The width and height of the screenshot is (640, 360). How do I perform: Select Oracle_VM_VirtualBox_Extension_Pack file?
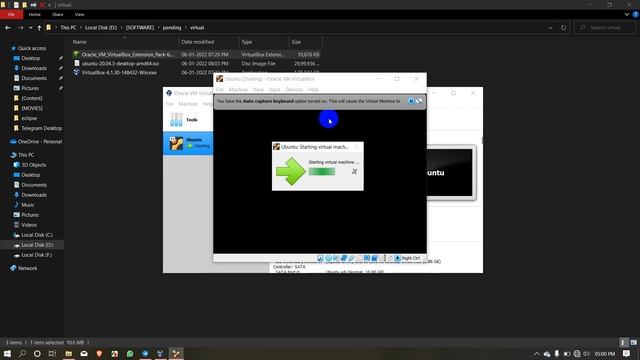coord(196,54)
